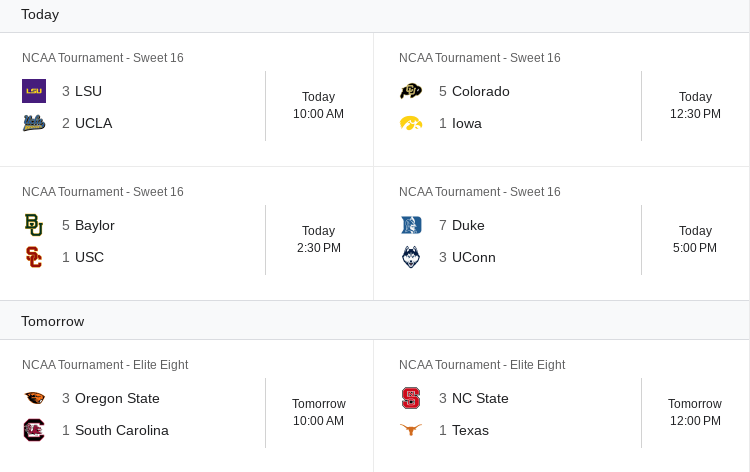
Task: Open the LSU team name link
Action: click(x=88, y=91)
